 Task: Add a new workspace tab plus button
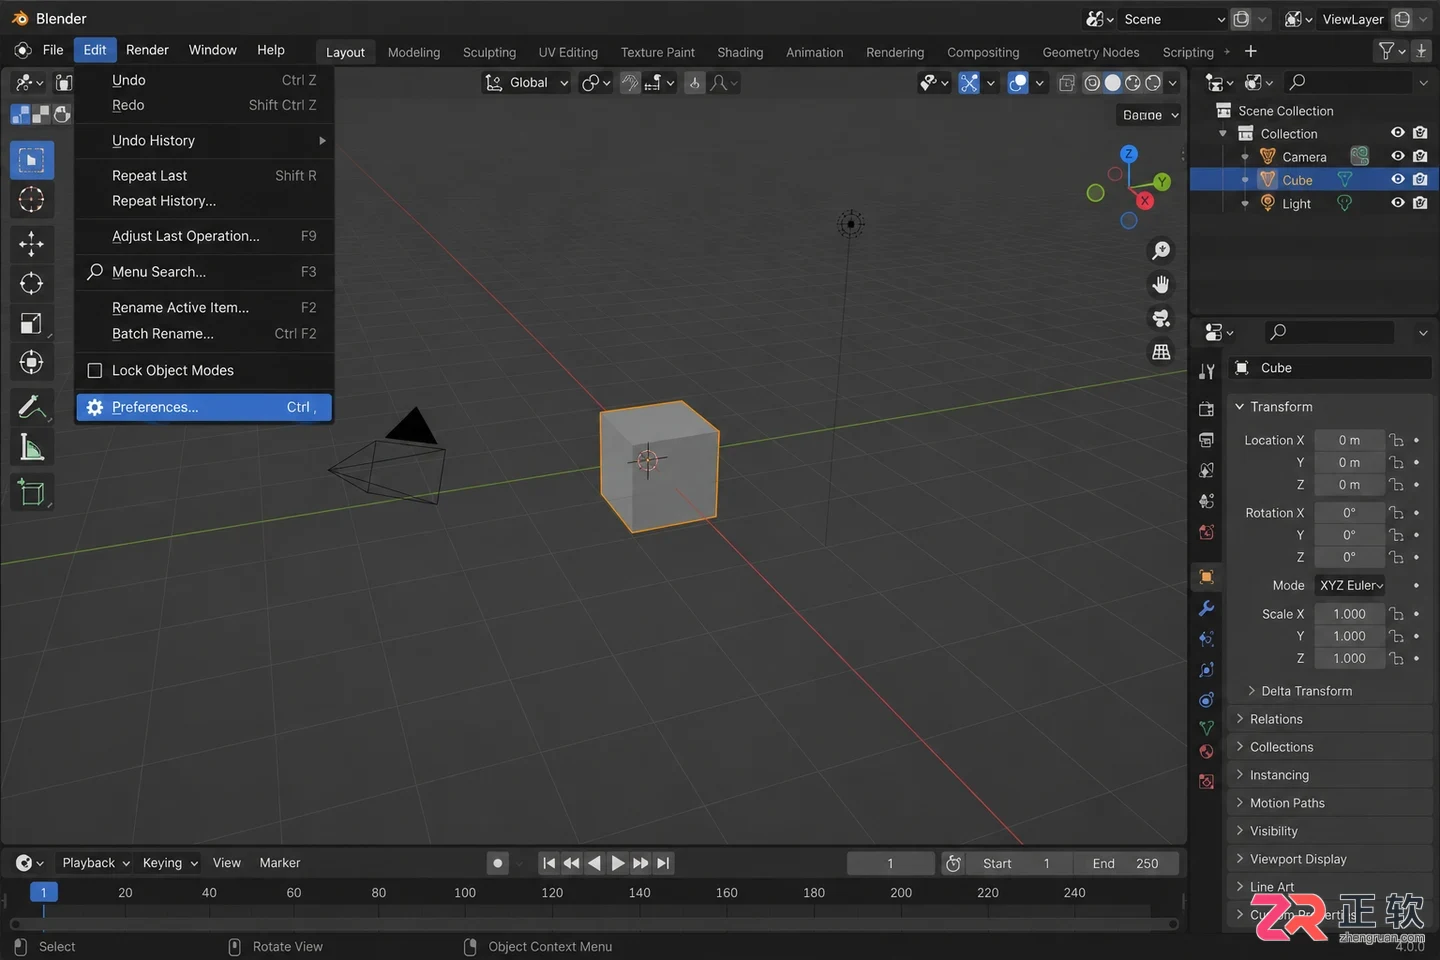(1250, 51)
